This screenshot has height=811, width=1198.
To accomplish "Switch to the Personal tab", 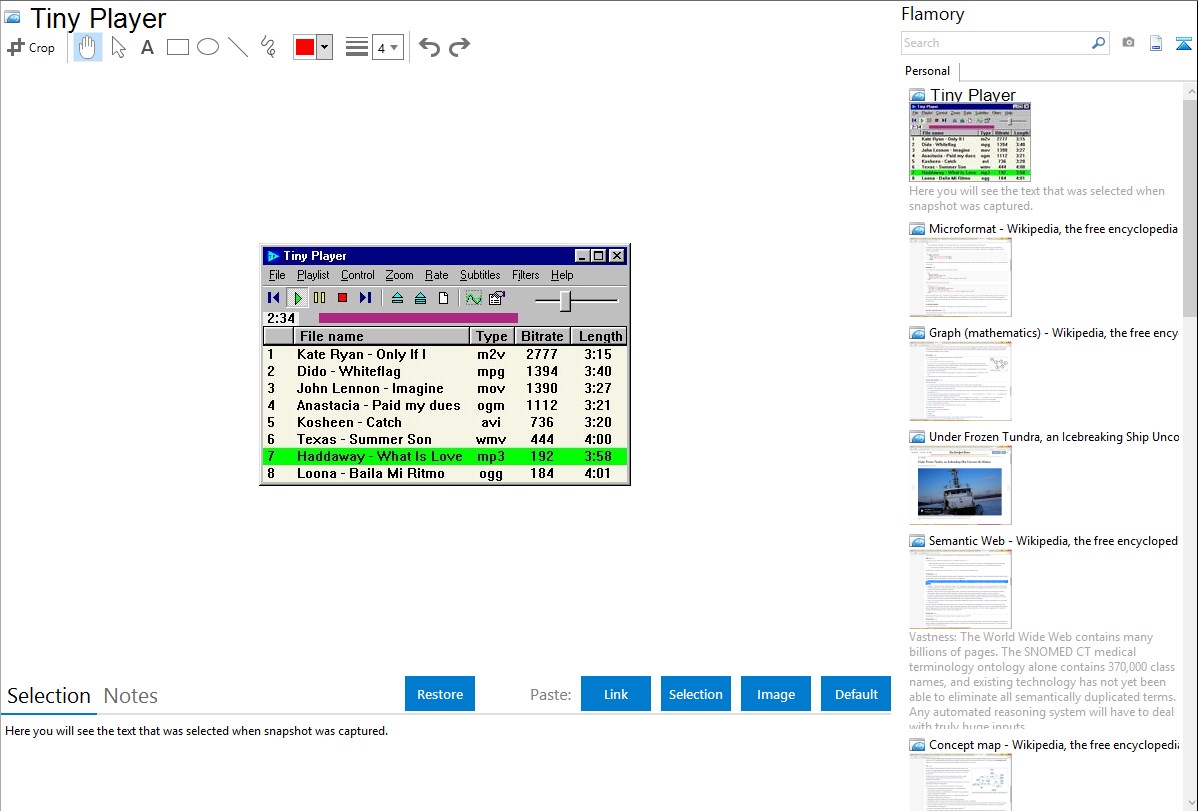I will point(927,71).
